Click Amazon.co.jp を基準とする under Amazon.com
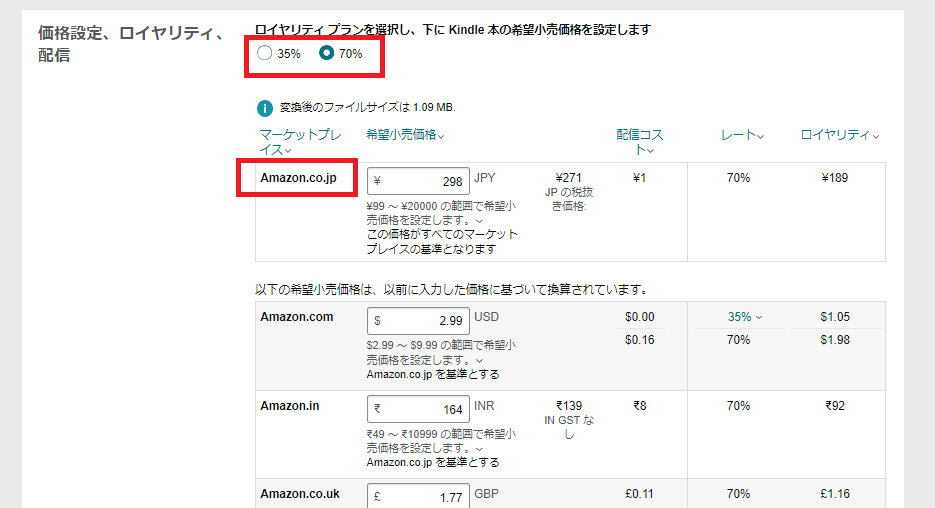This screenshot has height=508, width=935. point(433,374)
